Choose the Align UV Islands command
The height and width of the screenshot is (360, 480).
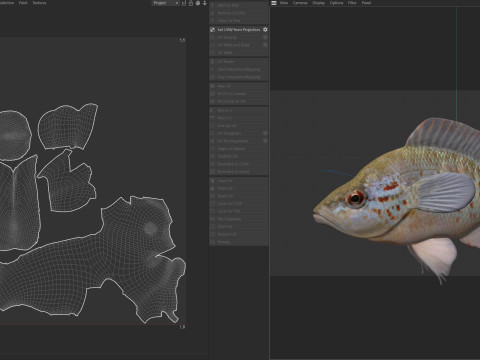click(x=238, y=149)
